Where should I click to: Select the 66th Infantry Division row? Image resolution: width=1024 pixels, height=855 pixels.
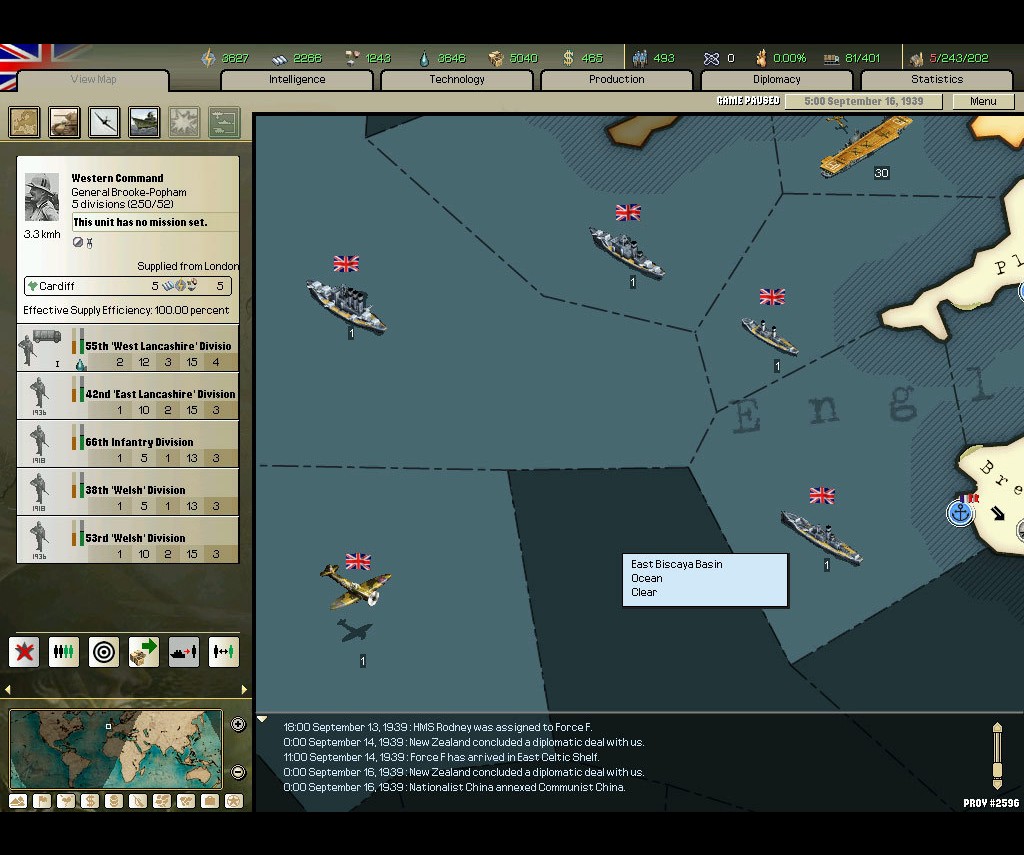point(128,444)
